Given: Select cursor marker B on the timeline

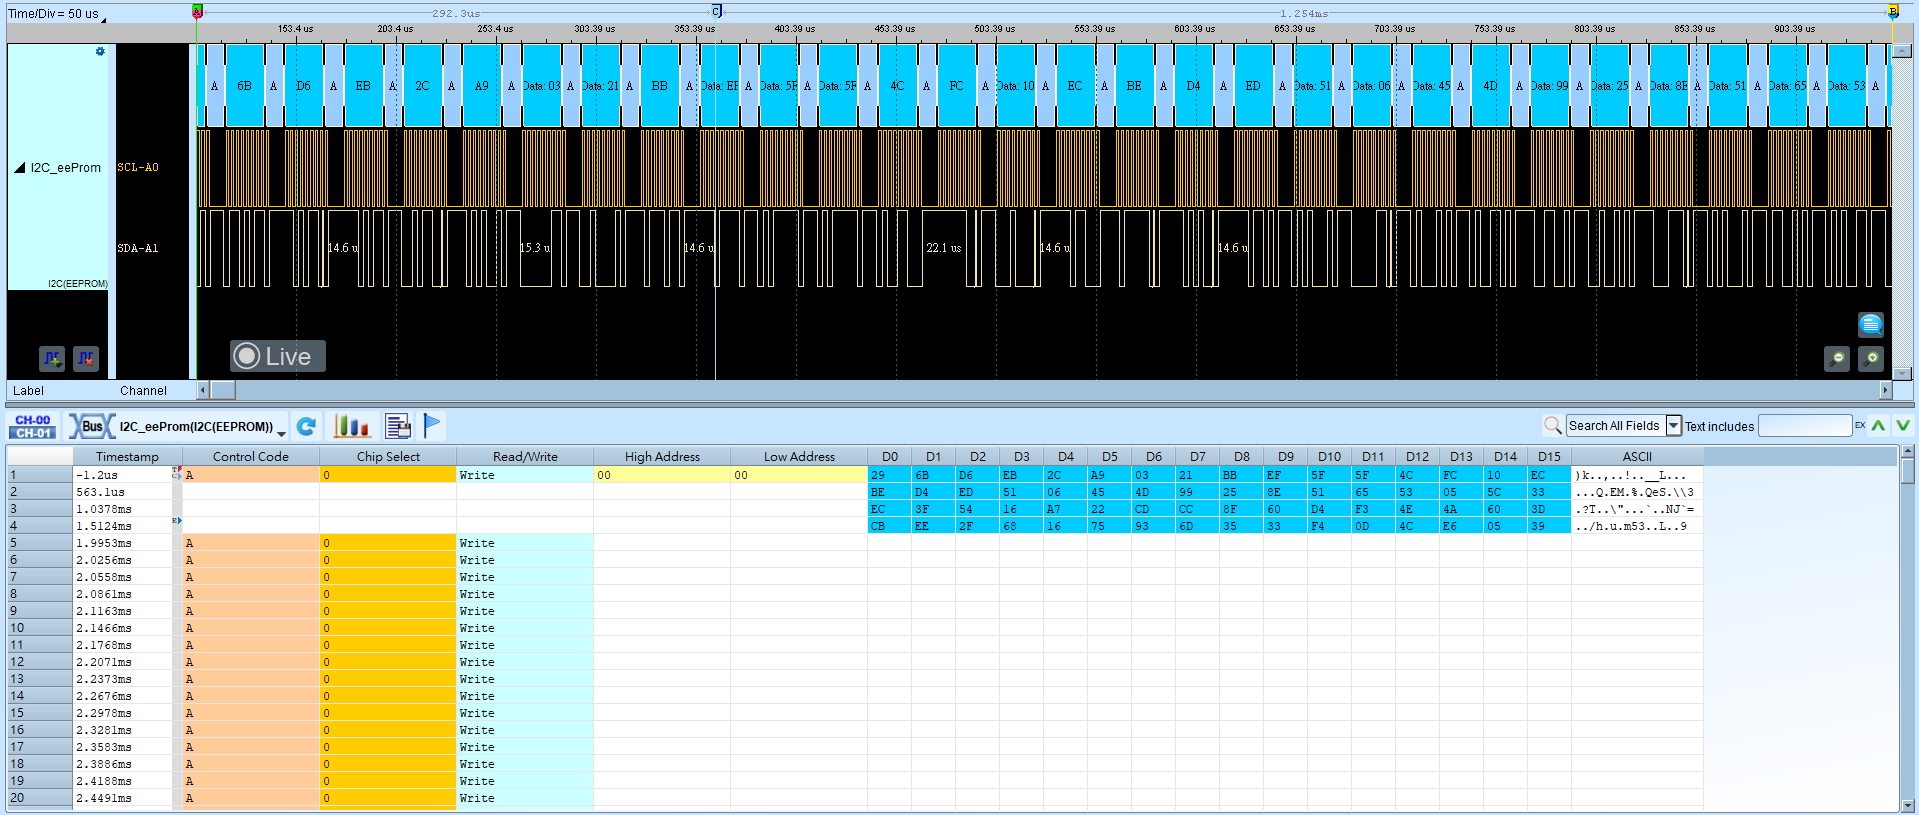Looking at the screenshot, I should tap(1892, 11).
